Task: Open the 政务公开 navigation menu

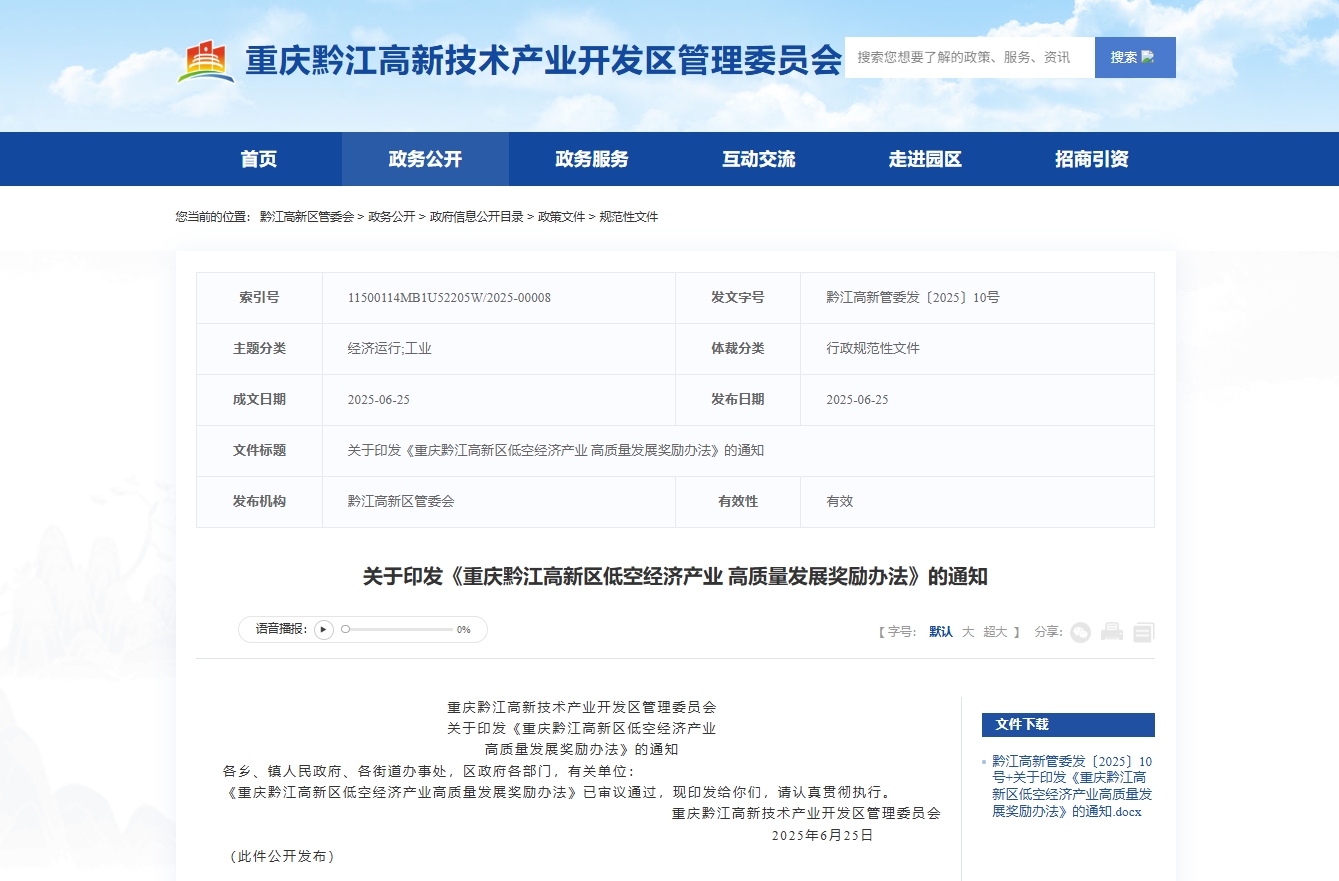Action: pyautogui.click(x=425, y=159)
